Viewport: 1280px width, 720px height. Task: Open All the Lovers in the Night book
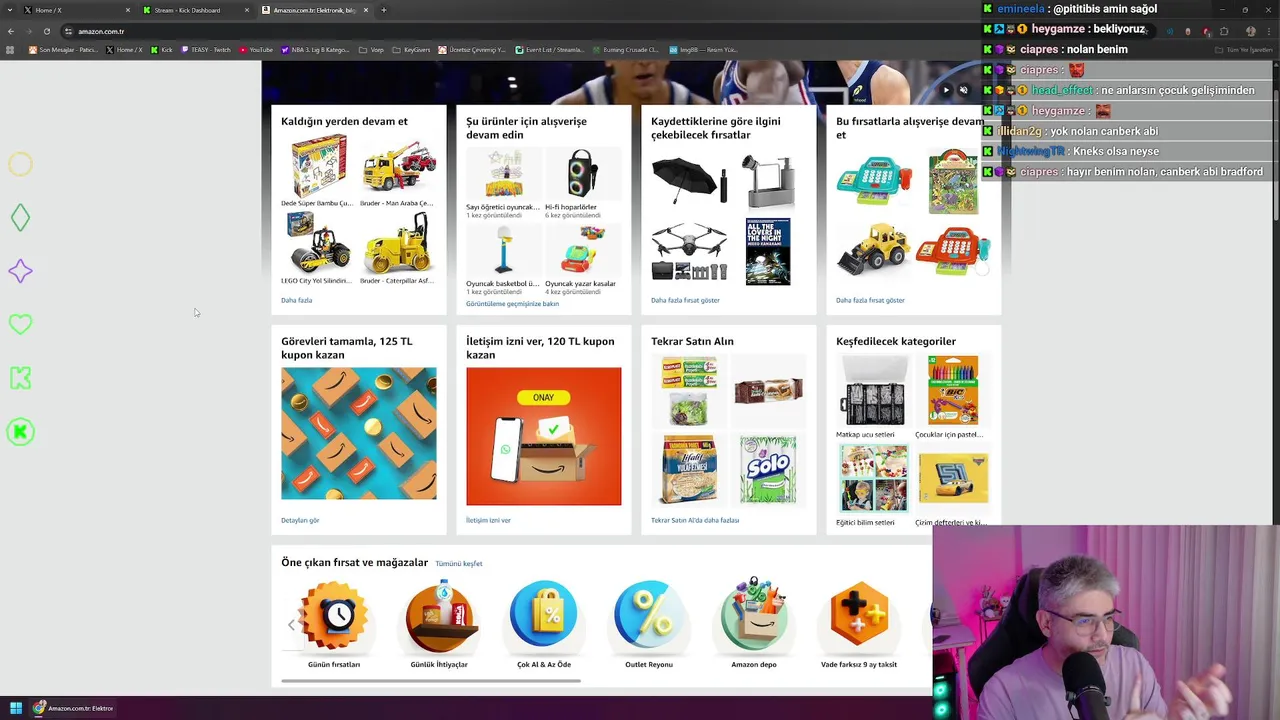[768, 251]
